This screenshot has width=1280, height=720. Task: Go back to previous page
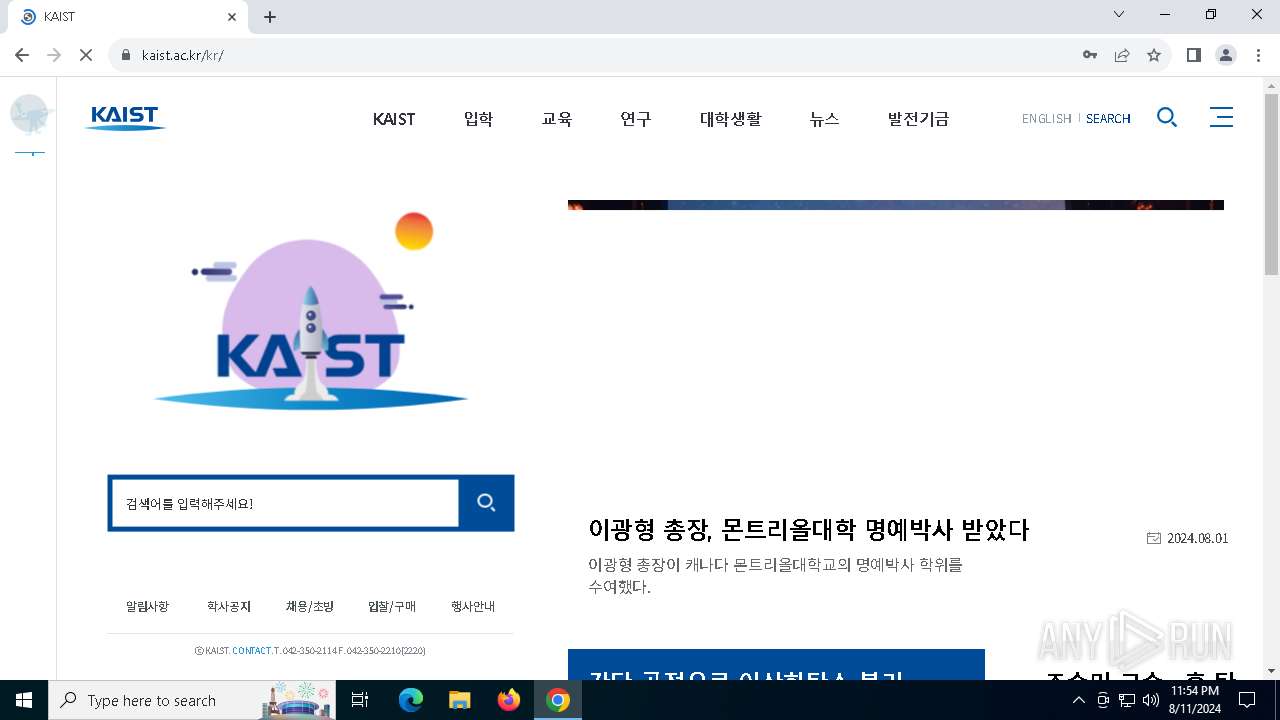(x=22, y=55)
